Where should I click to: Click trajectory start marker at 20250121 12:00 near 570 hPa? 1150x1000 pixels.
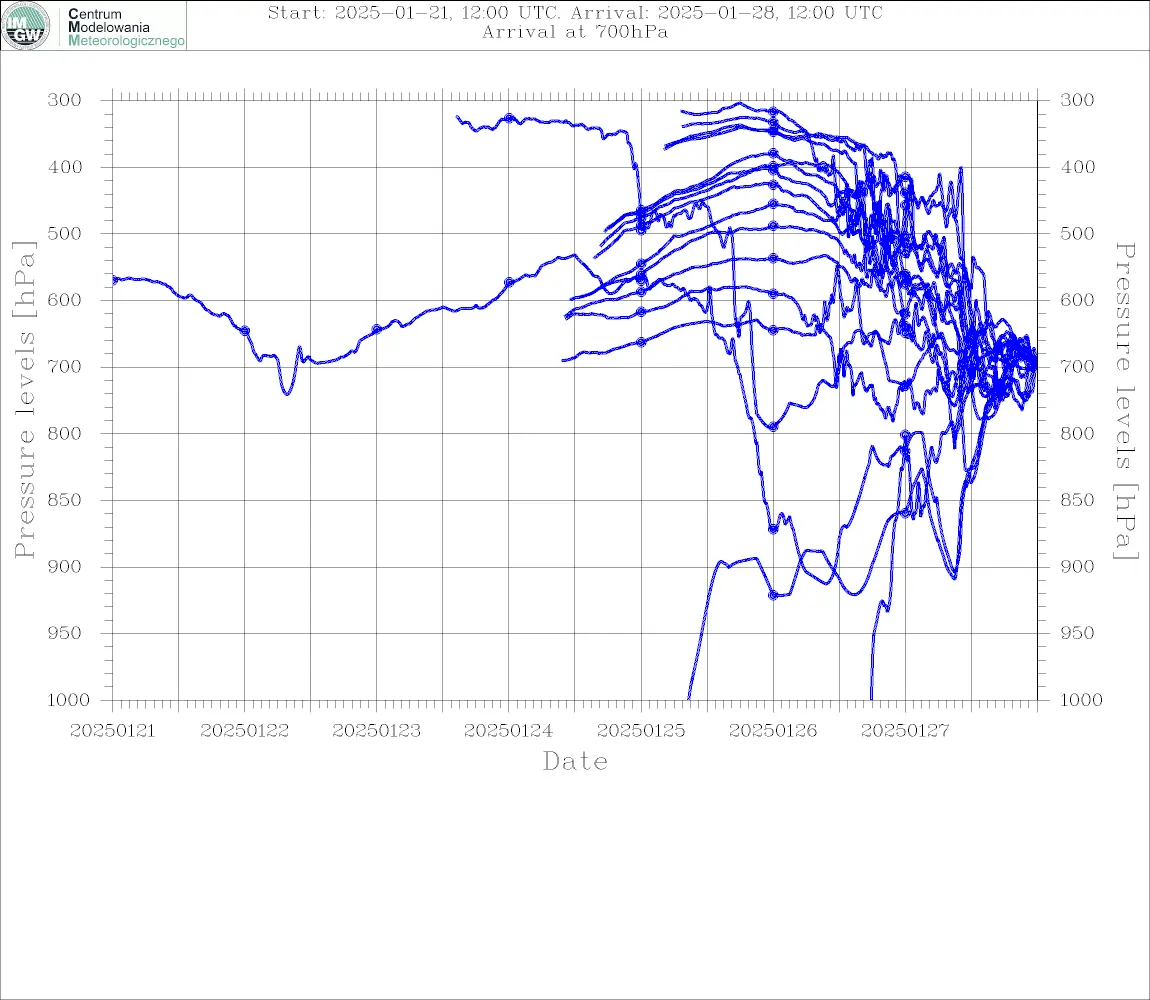pyautogui.click(x=114, y=280)
